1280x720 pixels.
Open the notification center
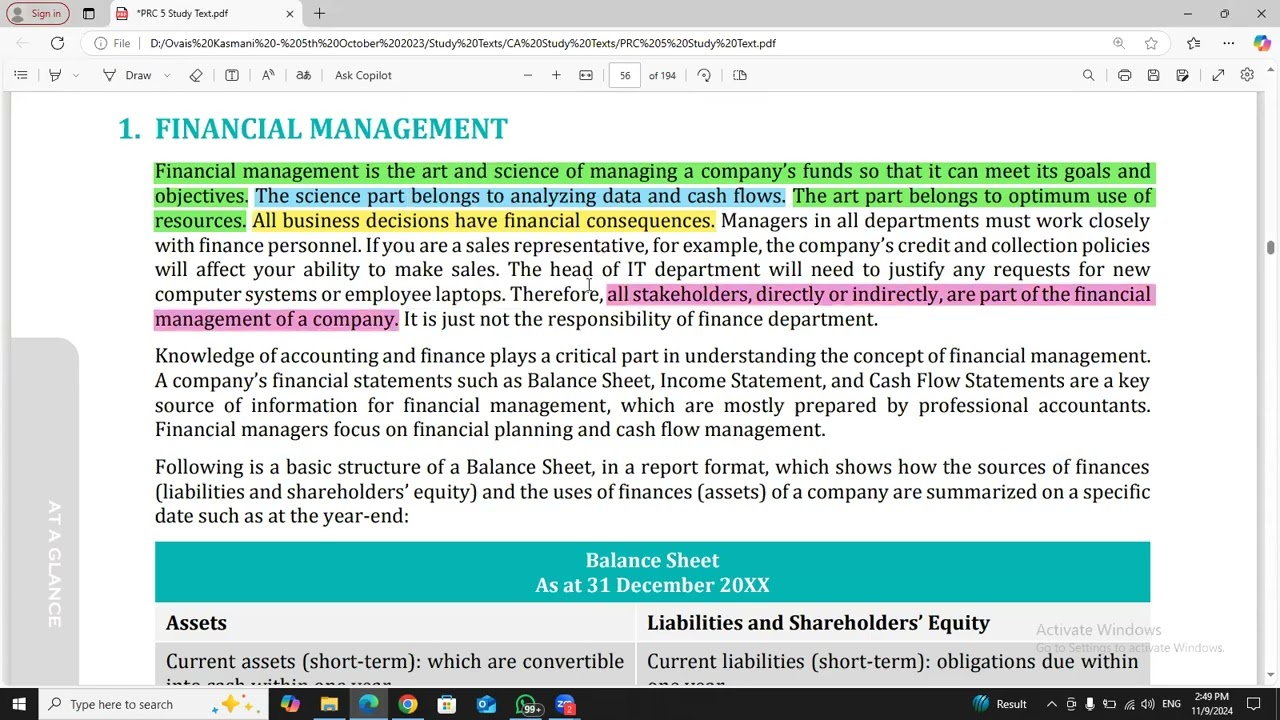(x=1253, y=704)
